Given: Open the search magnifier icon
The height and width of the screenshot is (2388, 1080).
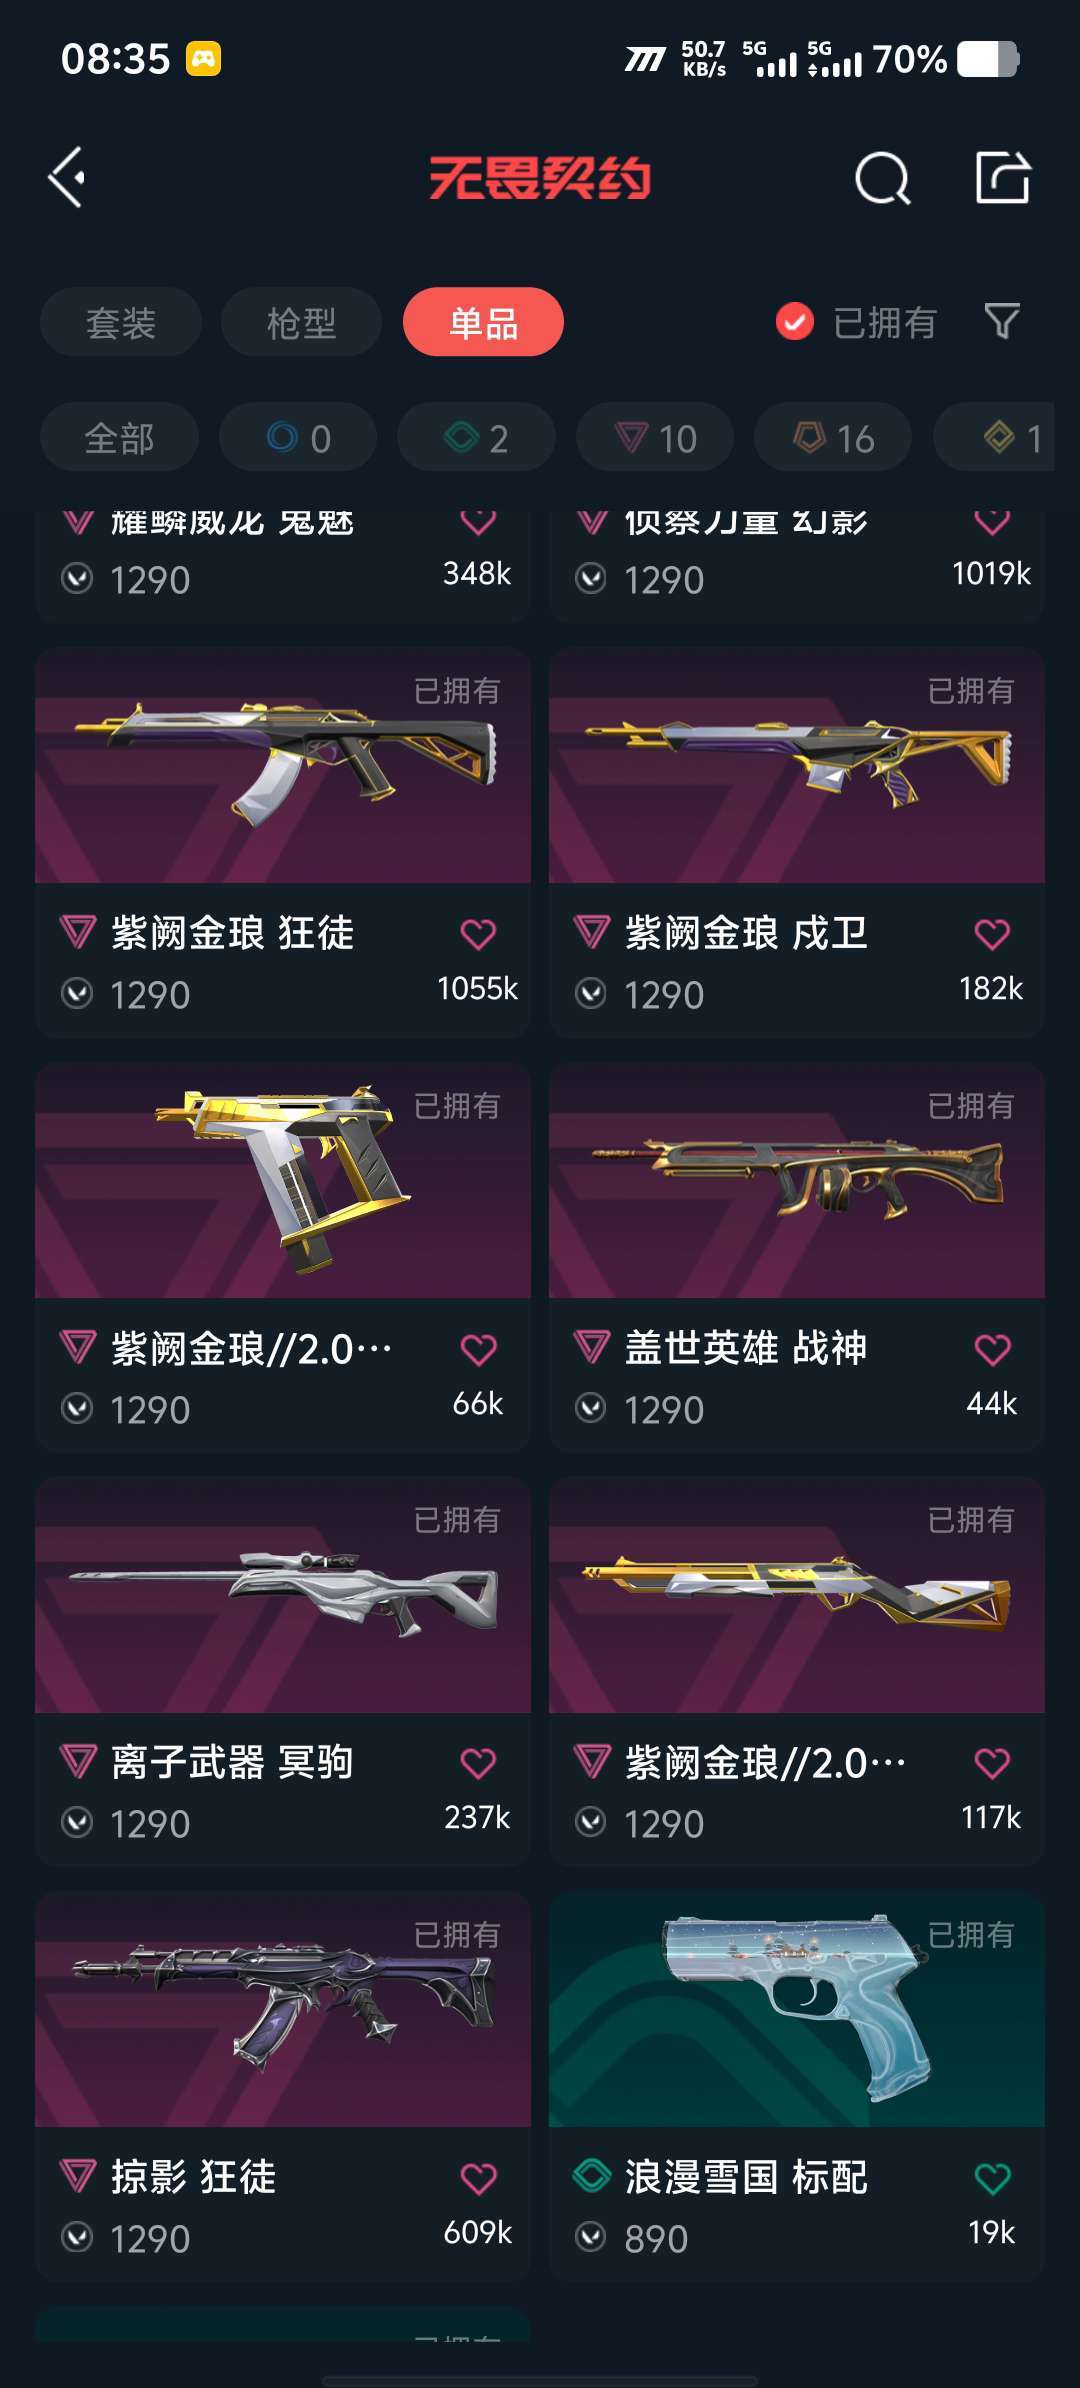Looking at the screenshot, I should [883, 179].
